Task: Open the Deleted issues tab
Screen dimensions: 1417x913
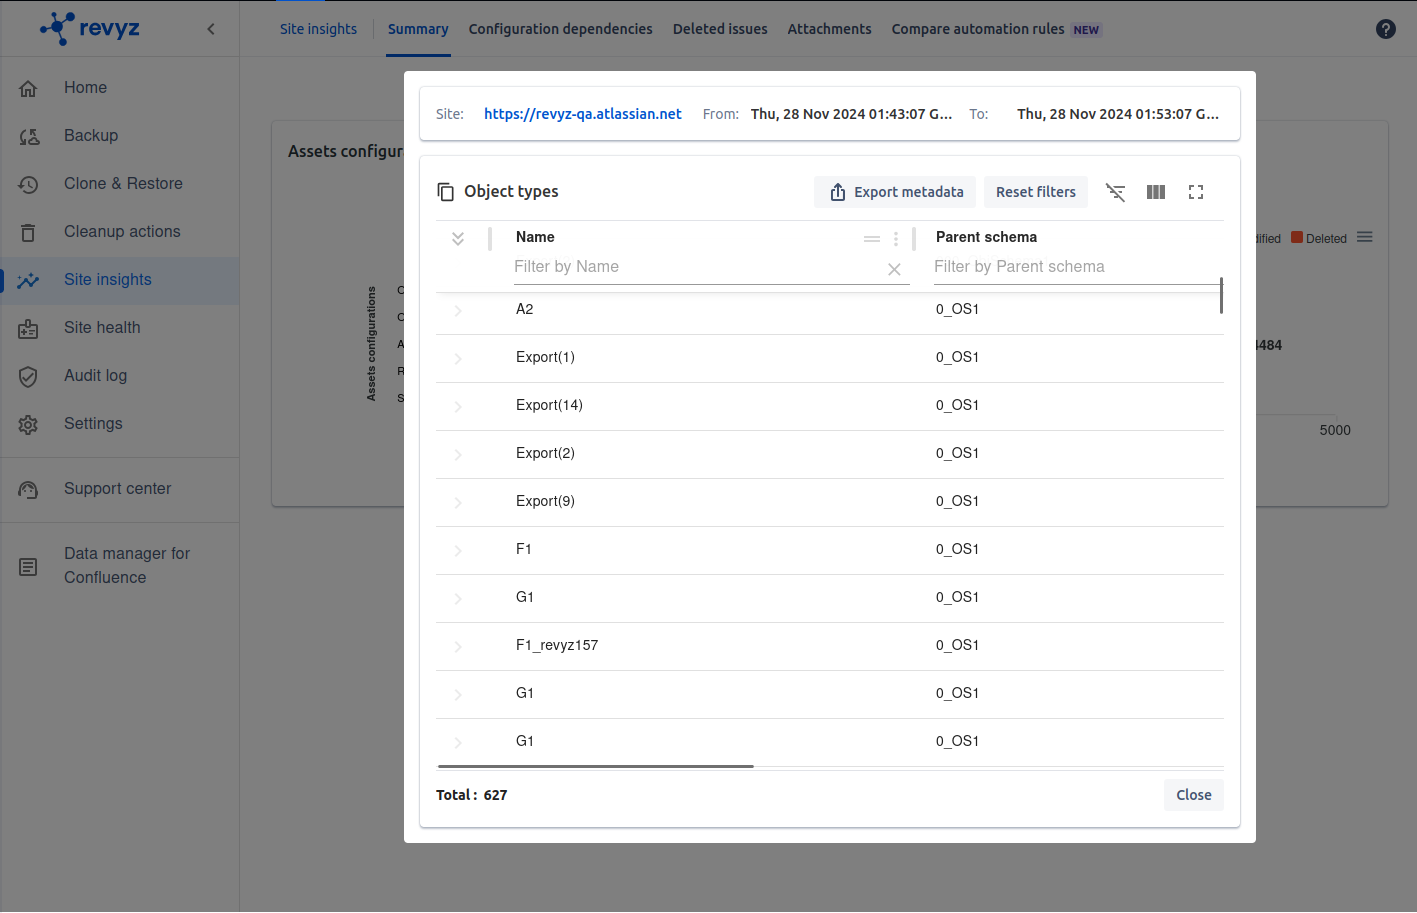Action: (x=719, y=29)
